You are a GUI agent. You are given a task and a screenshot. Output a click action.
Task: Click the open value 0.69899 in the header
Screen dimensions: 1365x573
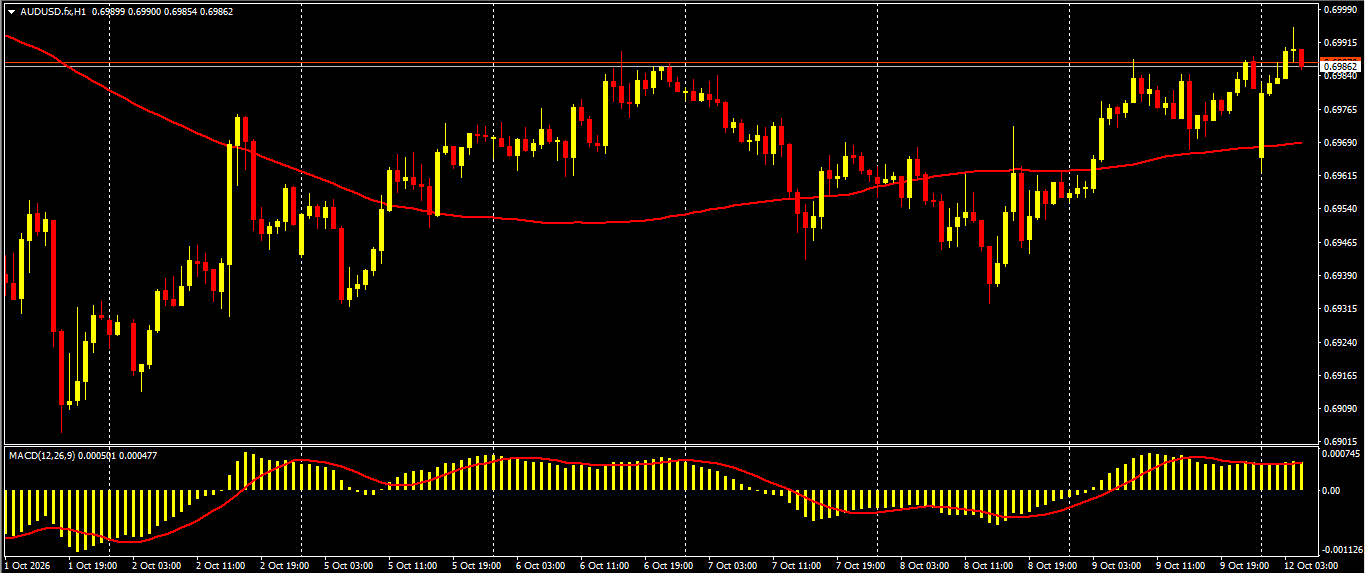click(x=106, y=11)
